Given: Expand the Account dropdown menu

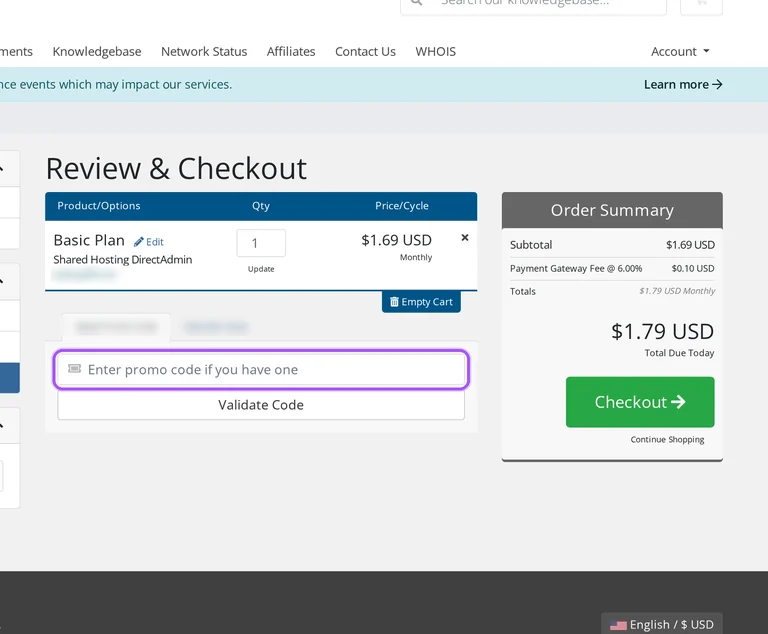Looking at the screenshot, I should (680, 51).
